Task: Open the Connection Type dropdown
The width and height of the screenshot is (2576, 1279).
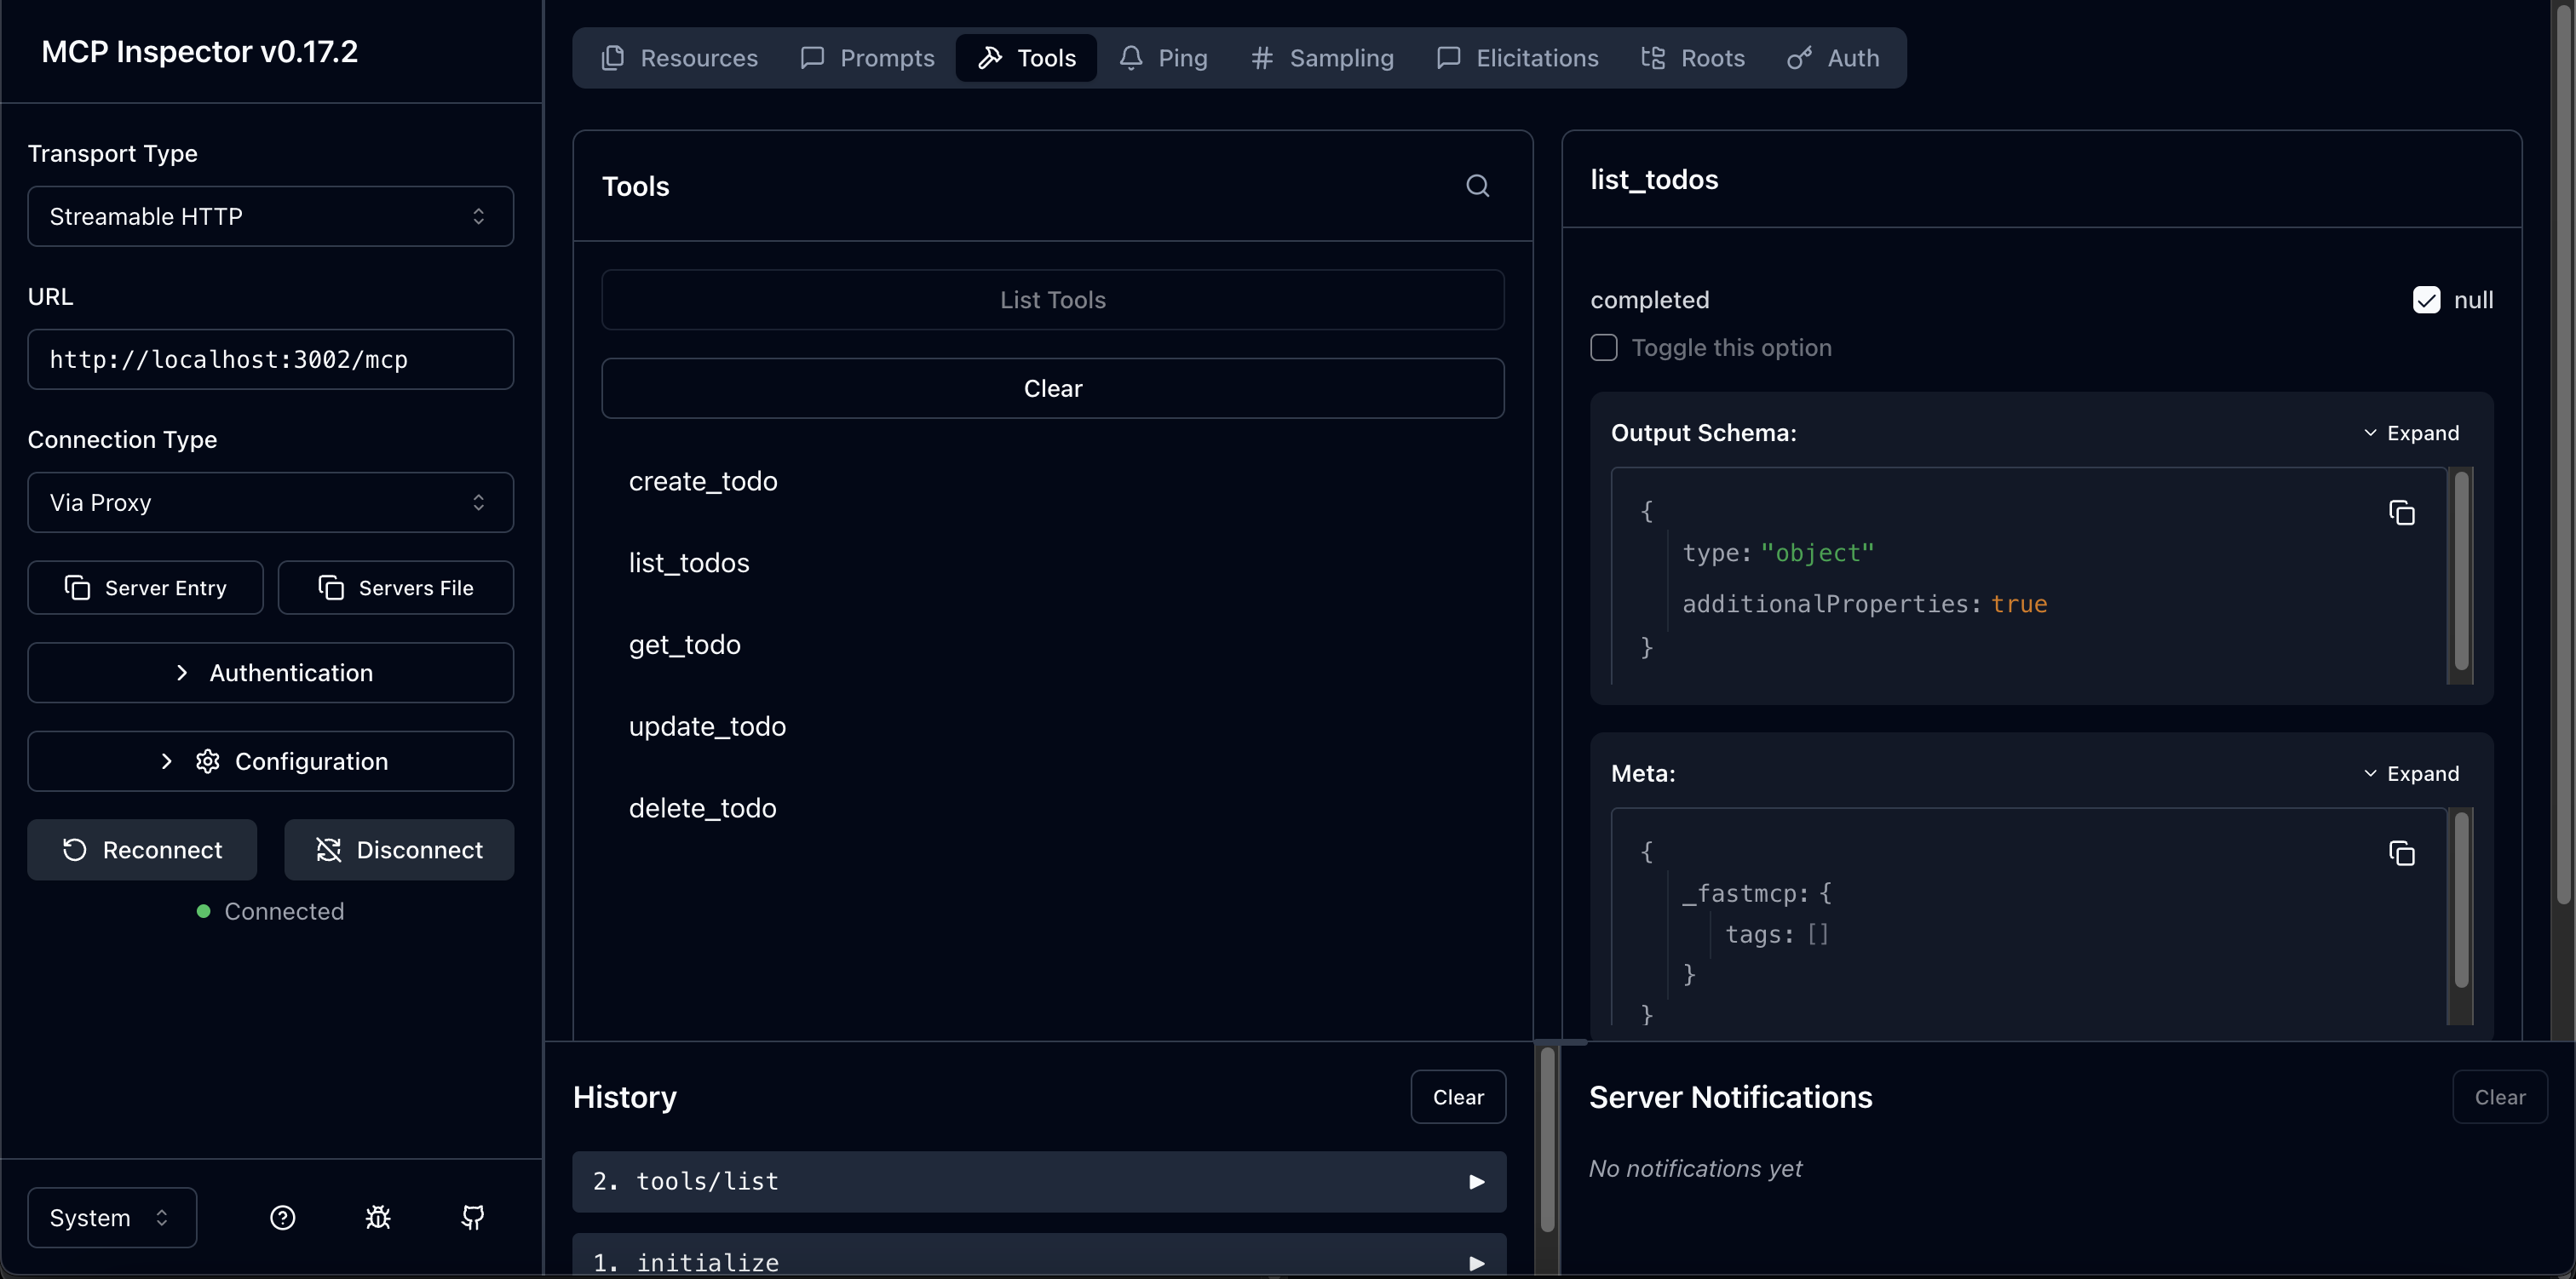Action: [270, 502]
